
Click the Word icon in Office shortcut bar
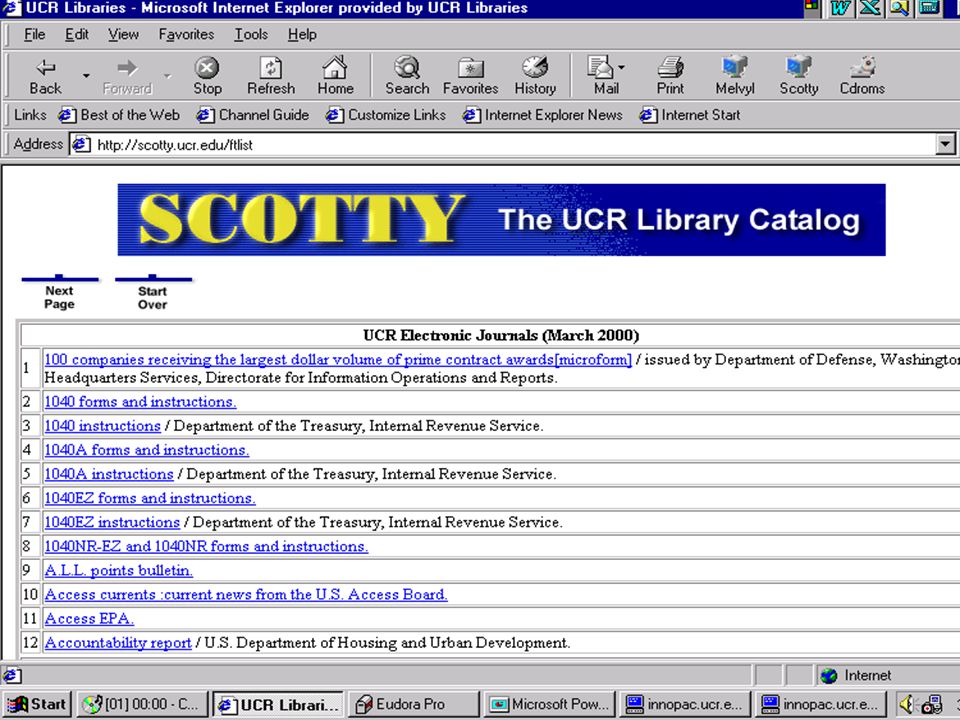[x=841, y=8]
